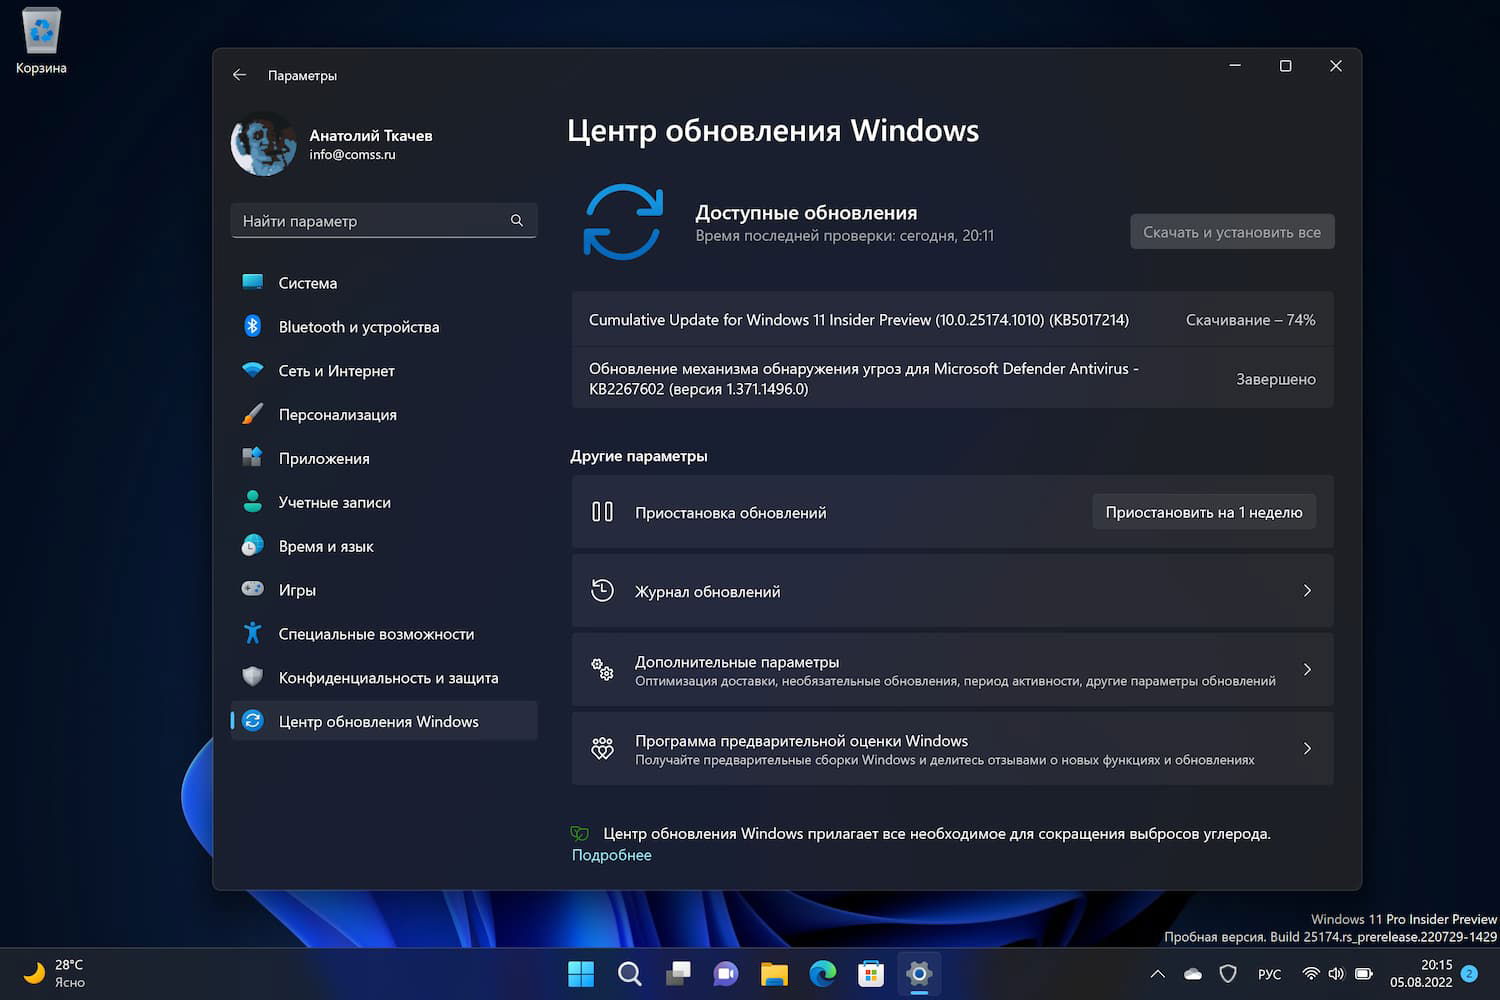
Task: Open Конфиденциальность и защита section
Action: 384,678
